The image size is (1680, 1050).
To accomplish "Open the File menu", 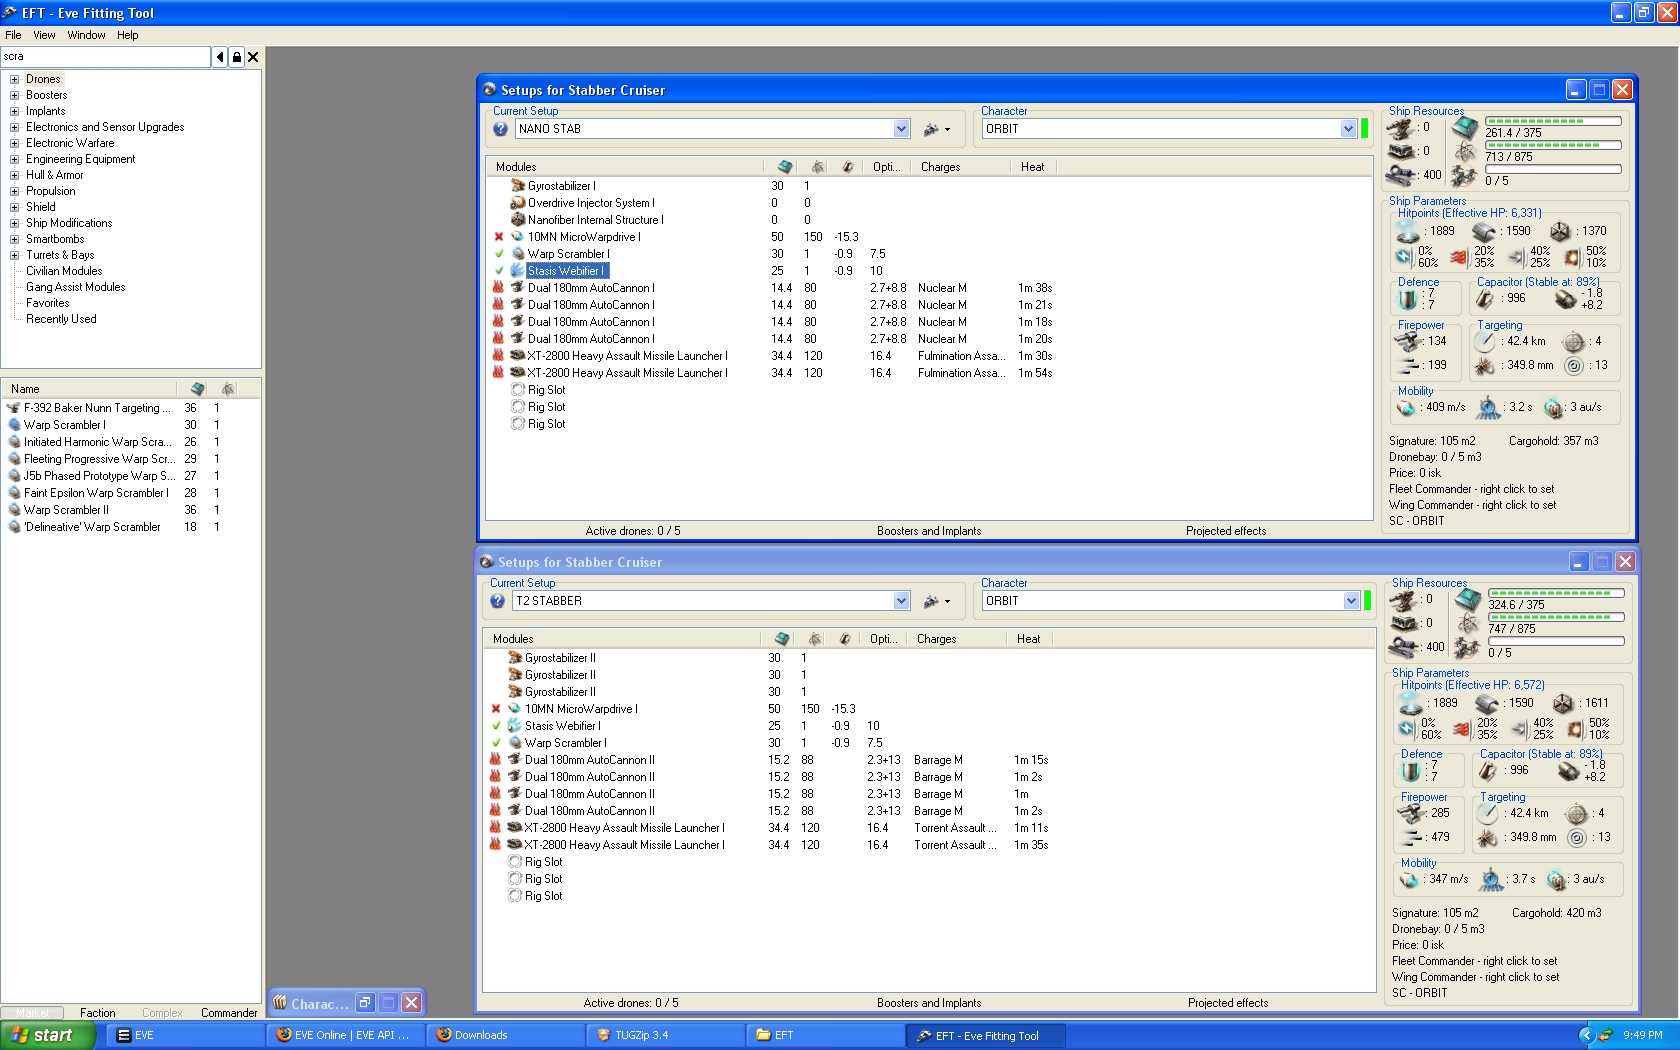I will coord(13,35).
